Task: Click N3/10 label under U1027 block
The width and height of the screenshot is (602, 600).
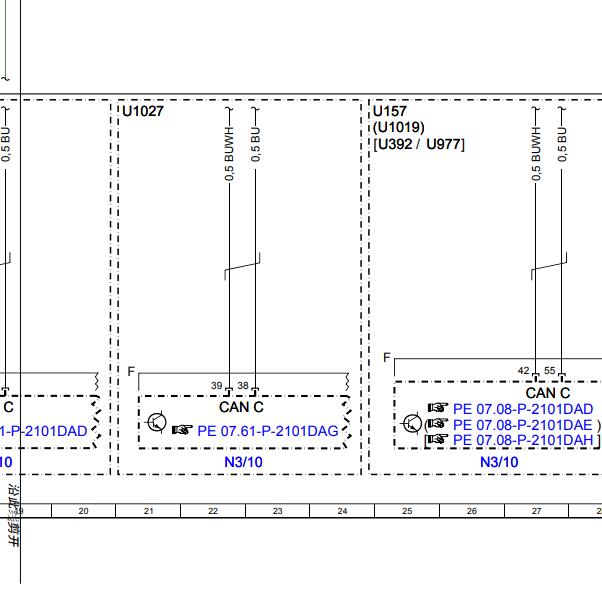Action: [243, 462]
